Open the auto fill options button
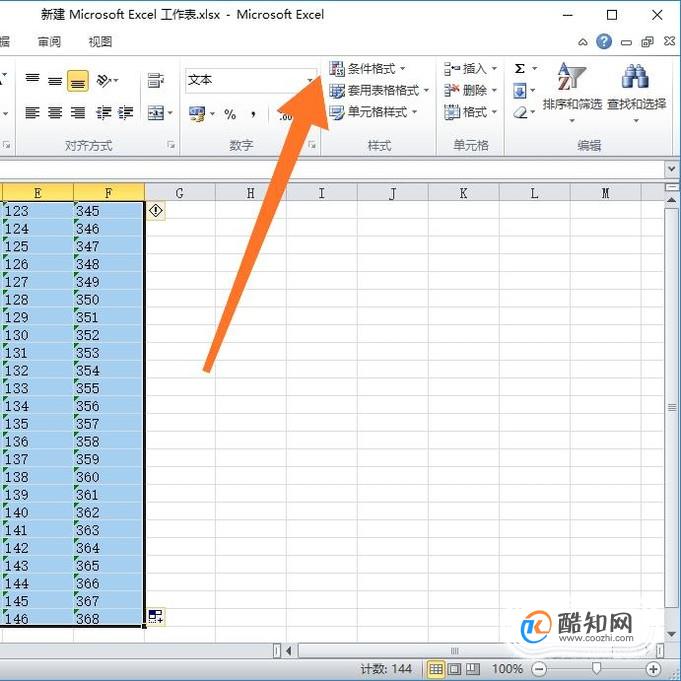The height and width of the screenshot is (681, 681). coord(156,616)
